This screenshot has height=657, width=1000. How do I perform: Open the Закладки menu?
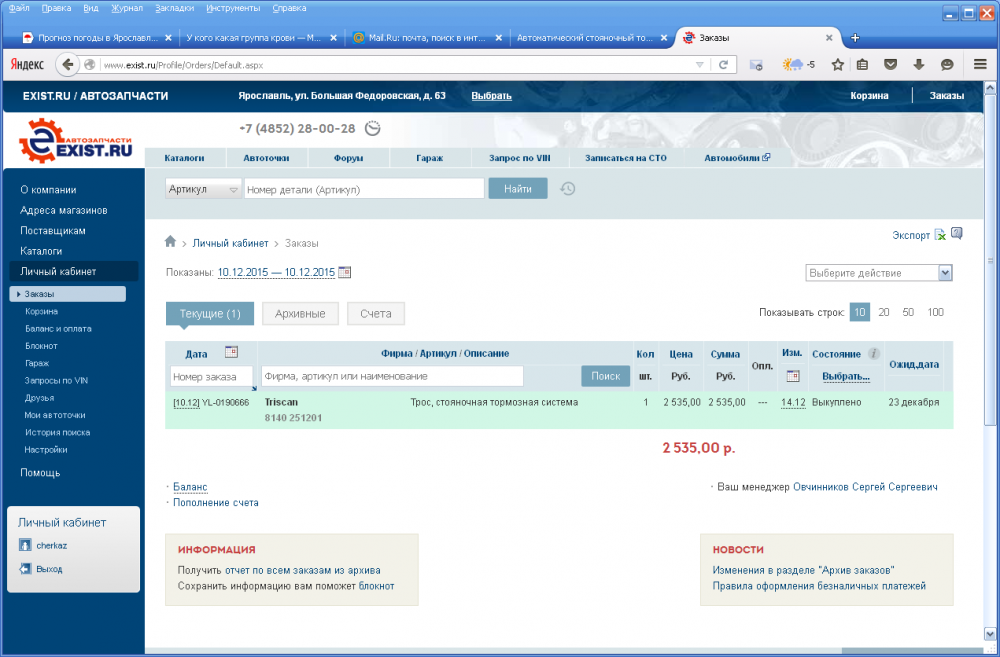[x=174, y=8]
